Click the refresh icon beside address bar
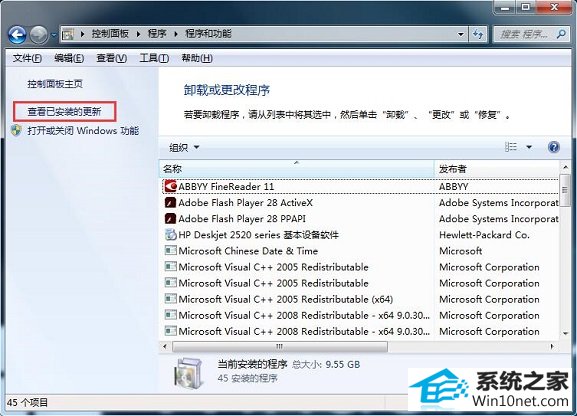 (478, 35)
